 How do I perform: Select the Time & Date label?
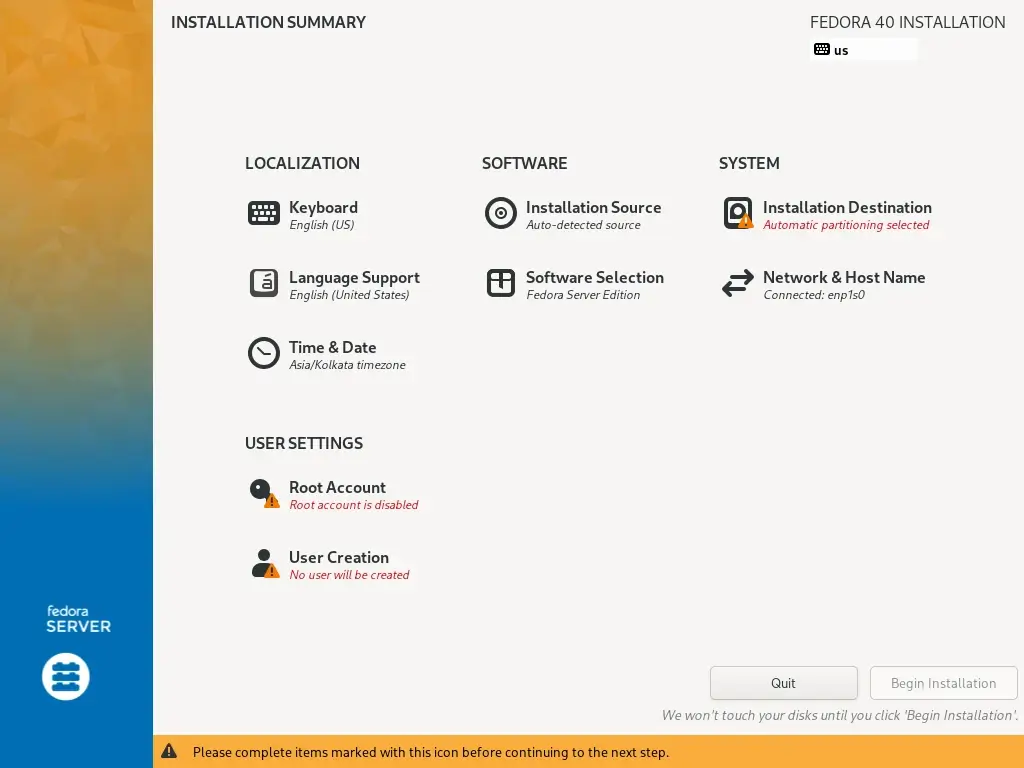tap(332, 347)
